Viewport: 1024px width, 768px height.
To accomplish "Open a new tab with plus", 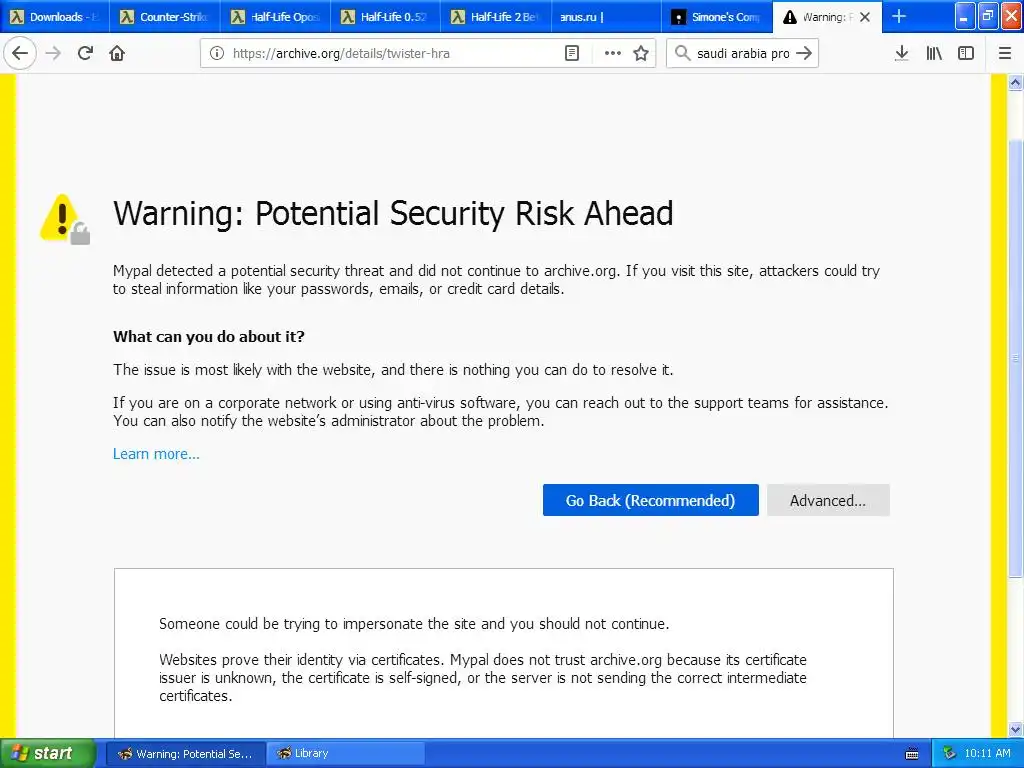I will [899, 16].
